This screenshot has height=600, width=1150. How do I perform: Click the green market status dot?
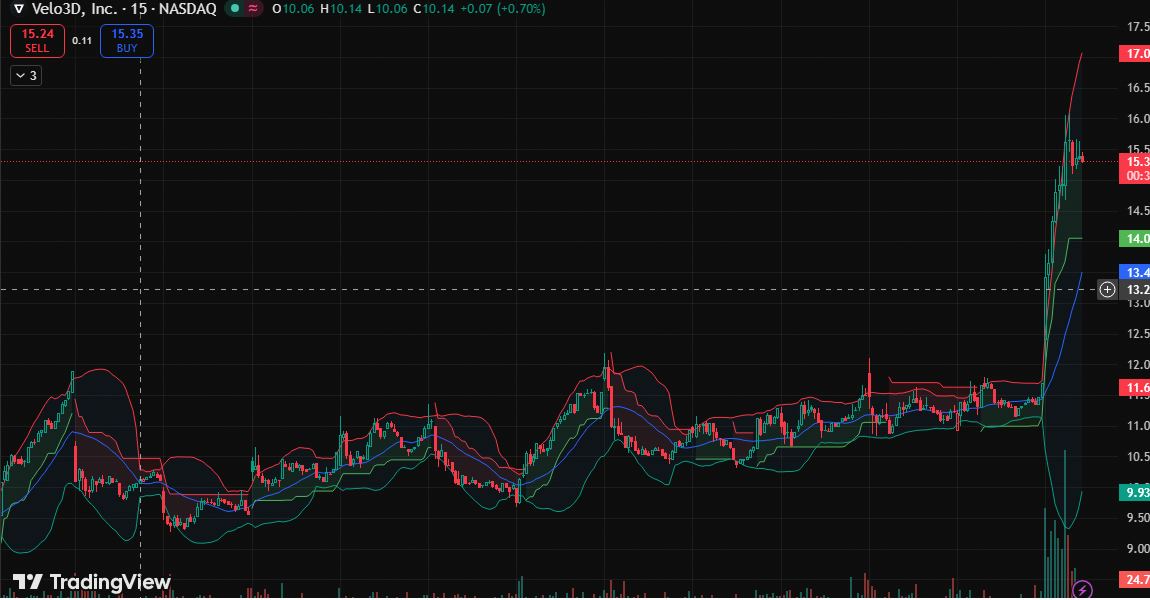click(235, 9)
